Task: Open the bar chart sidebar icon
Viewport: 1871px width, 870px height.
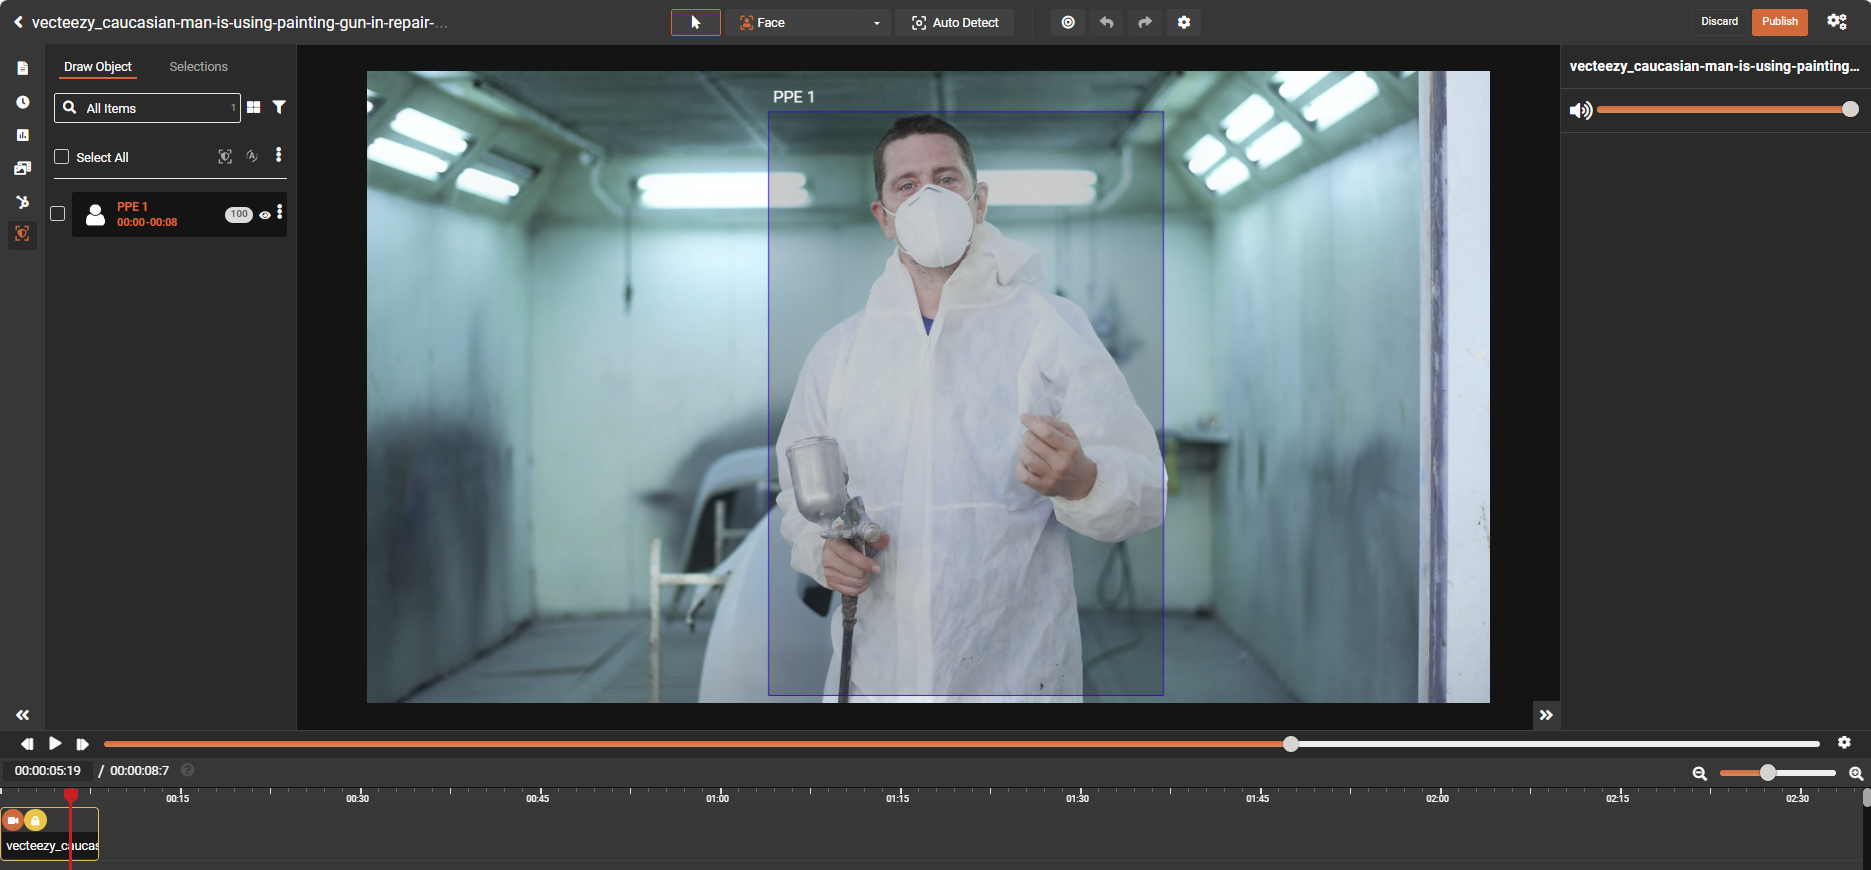Action: pyautogui.click(x=22, y=135)
